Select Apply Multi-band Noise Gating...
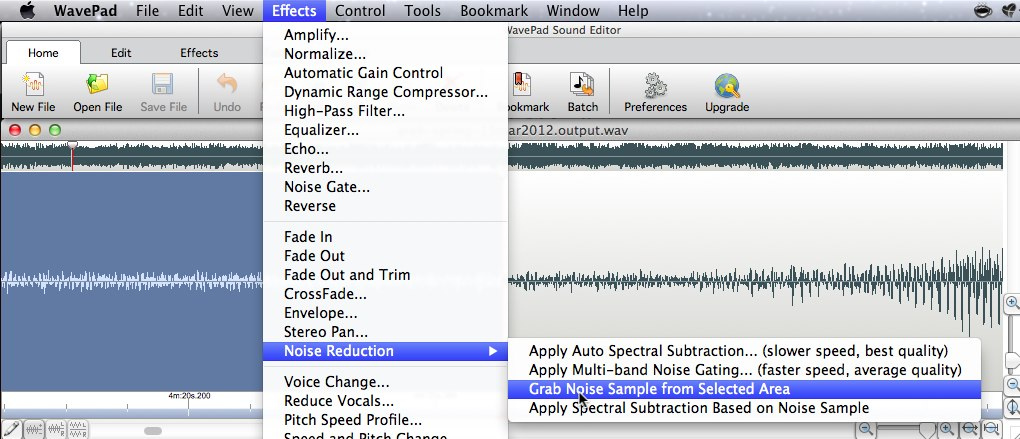The height and width of the screenshot is (439, 1020). [x=744, y=370]
